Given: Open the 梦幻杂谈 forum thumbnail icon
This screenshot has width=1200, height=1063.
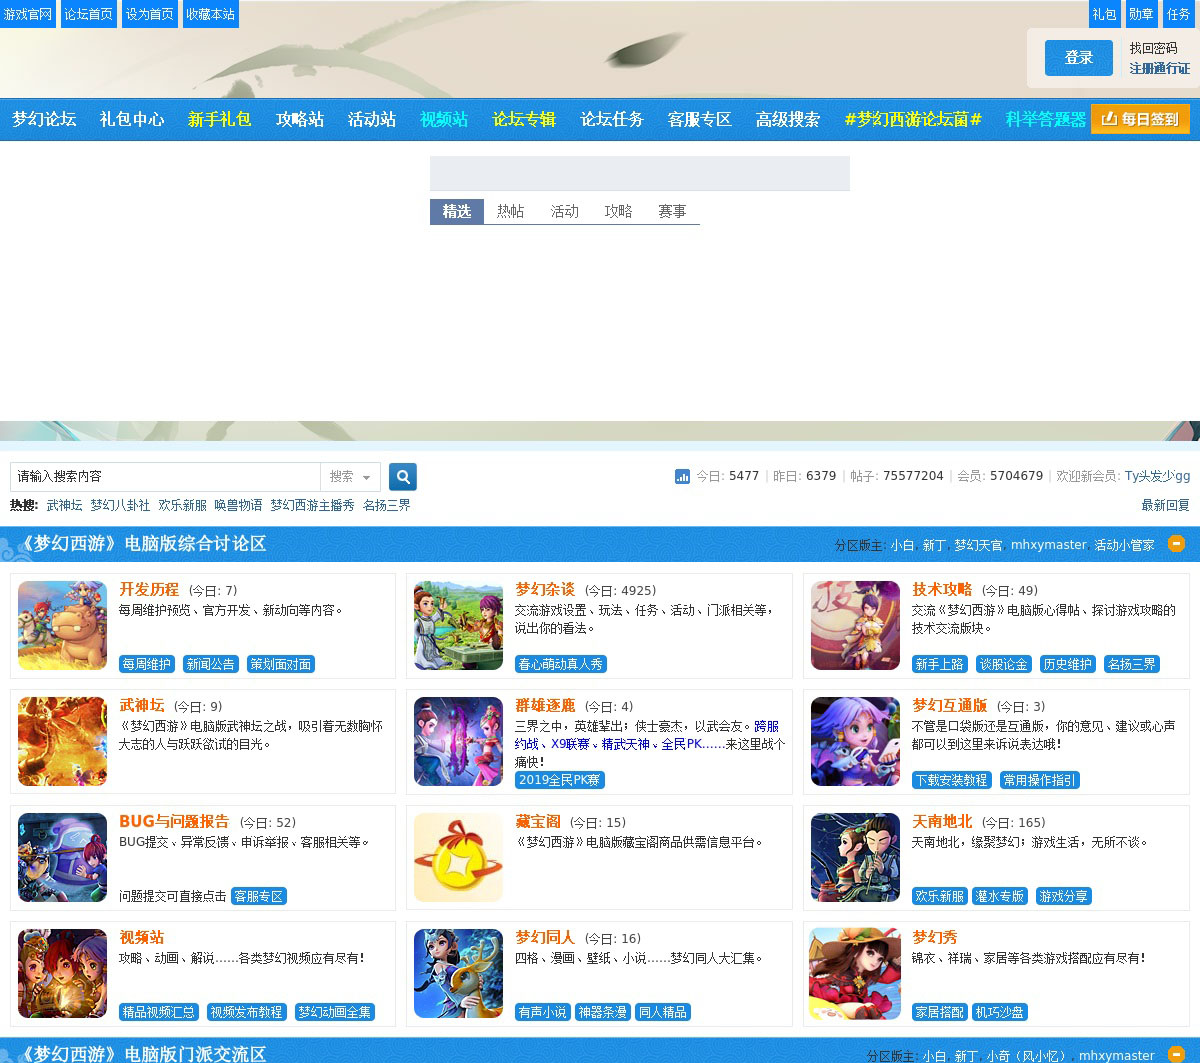Looking at the screenshot, I should click(x=458, y=625).
